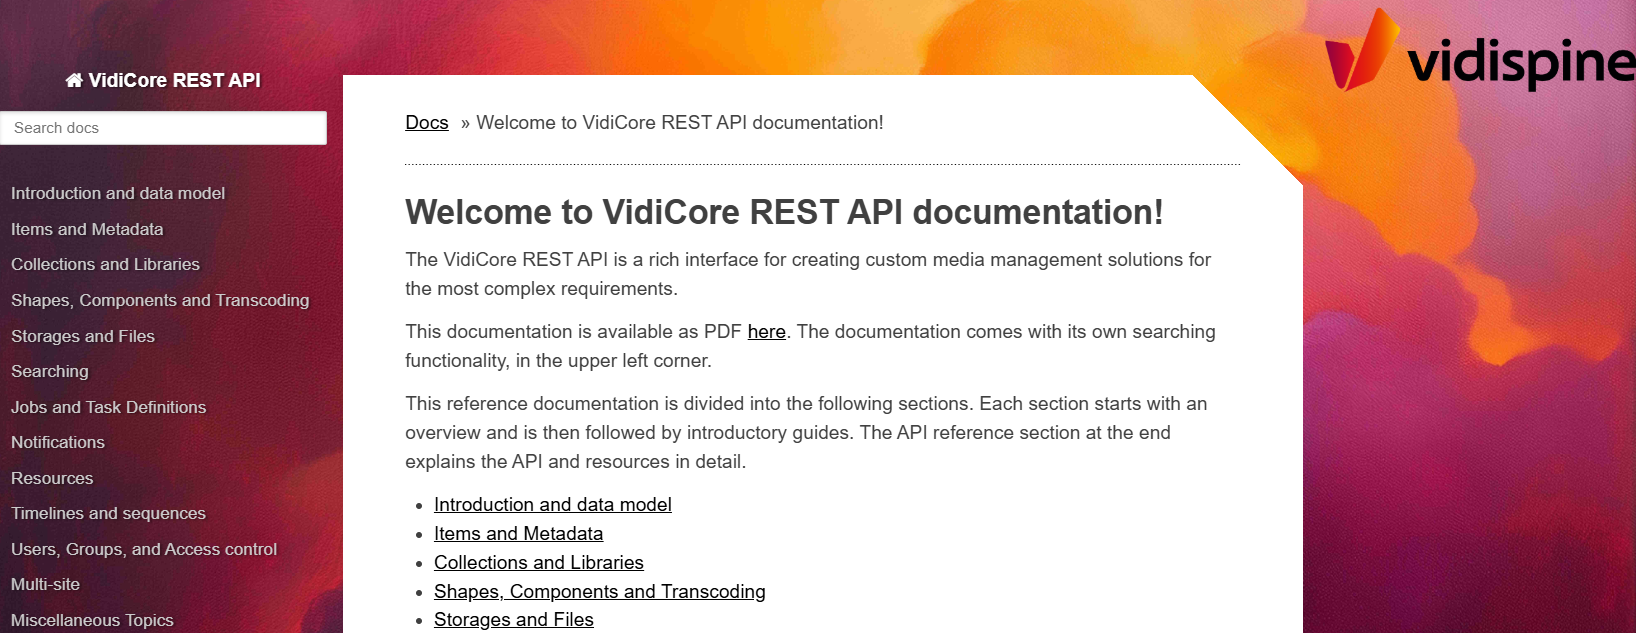Viewport: 1636px width, 633px height.
Task: Click the Vidispine logo
Action: tap(1479, 53)
